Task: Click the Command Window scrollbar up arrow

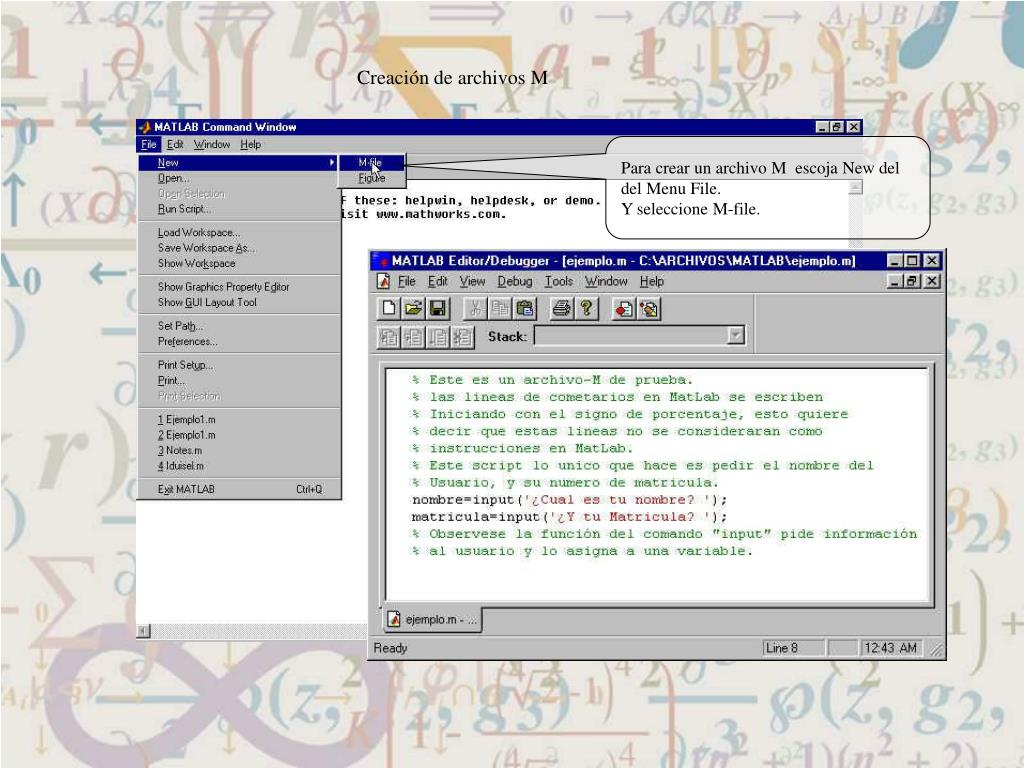Action: coord(856,187)
